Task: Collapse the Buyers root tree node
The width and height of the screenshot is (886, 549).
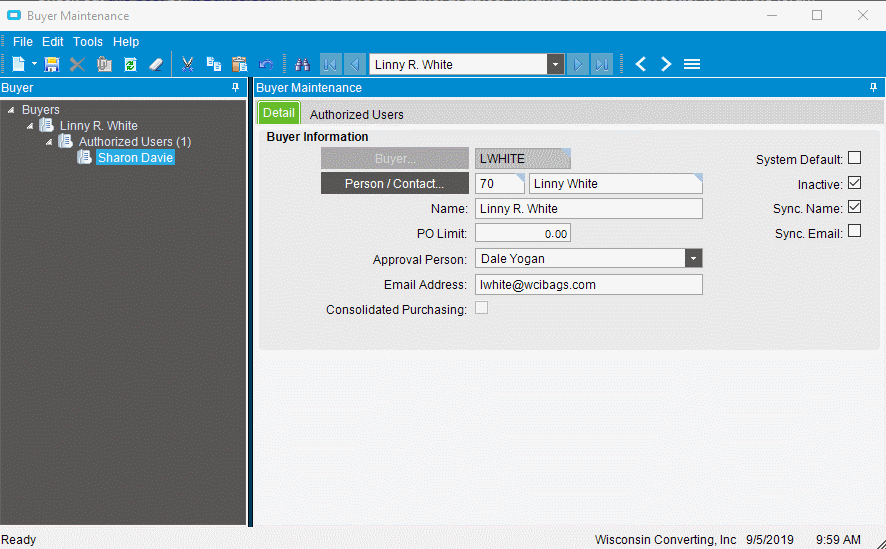Action: 11,110
